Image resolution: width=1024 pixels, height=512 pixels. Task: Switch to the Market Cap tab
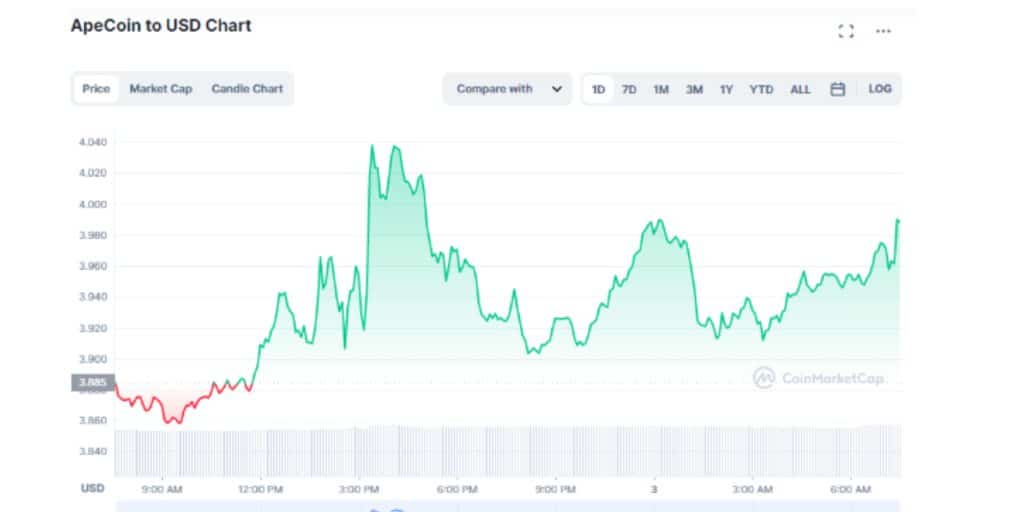(x=161, y=89)
